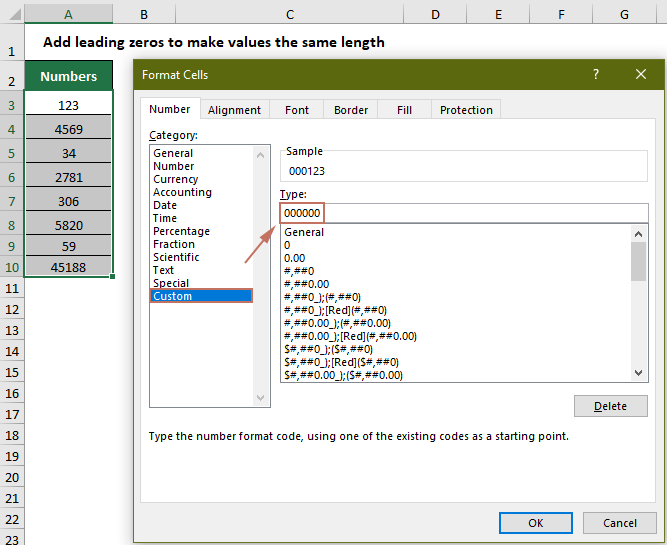Click the Type list scrollbar thumb
Image resolution: width=667 pixels, height=545 pixels.
click(x=638, y=261)
